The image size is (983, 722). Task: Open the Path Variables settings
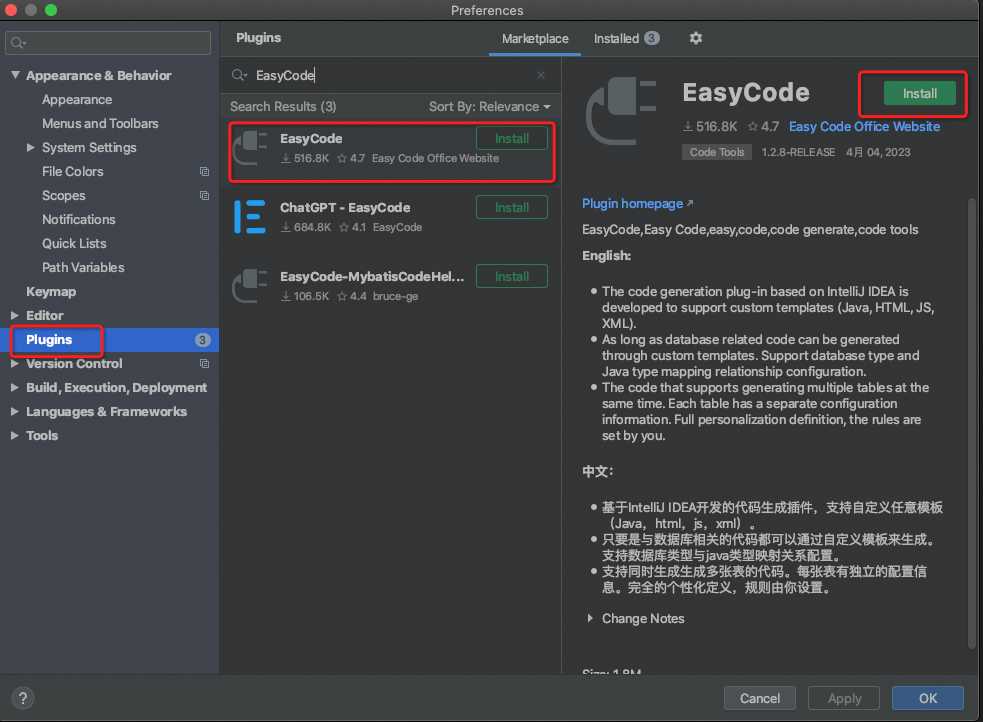coord(83,268)
